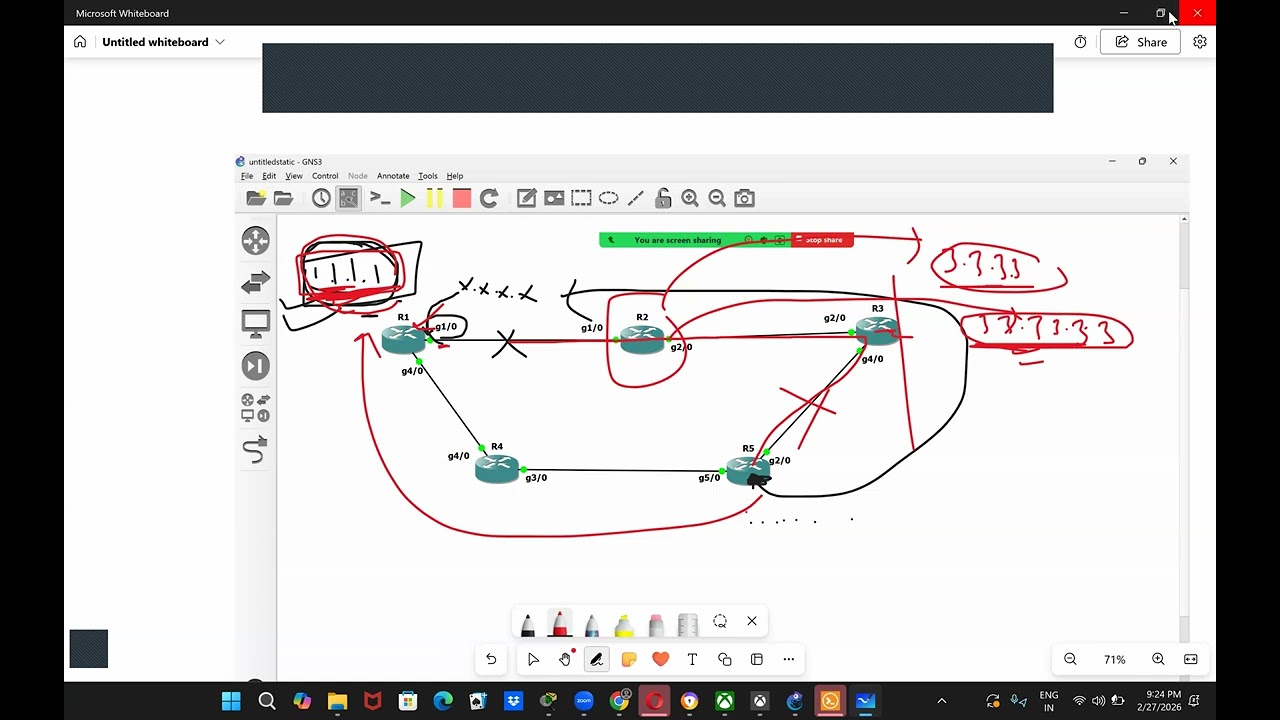Toggle GNS3 lock items padlock
This screenshot has height=720, width=1280.
[x=663, y=198]
